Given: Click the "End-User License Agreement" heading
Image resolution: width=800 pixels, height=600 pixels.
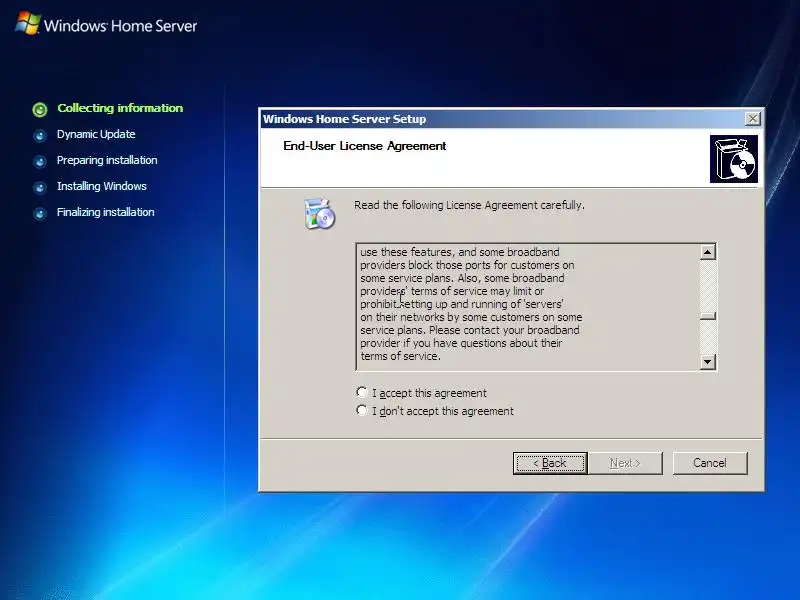Looking at the screenshot, I should click(x=364, y=146).
